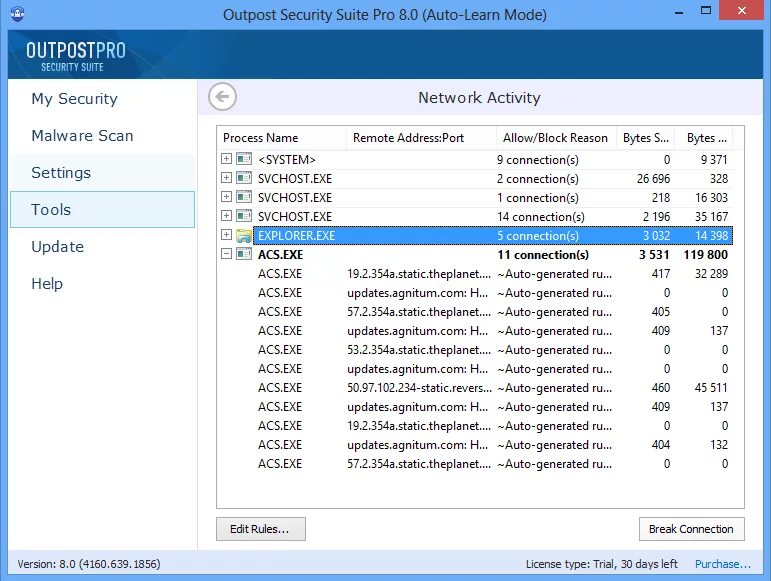Go to the Settings section
The image size is (771, 581).
click(102, 173)
